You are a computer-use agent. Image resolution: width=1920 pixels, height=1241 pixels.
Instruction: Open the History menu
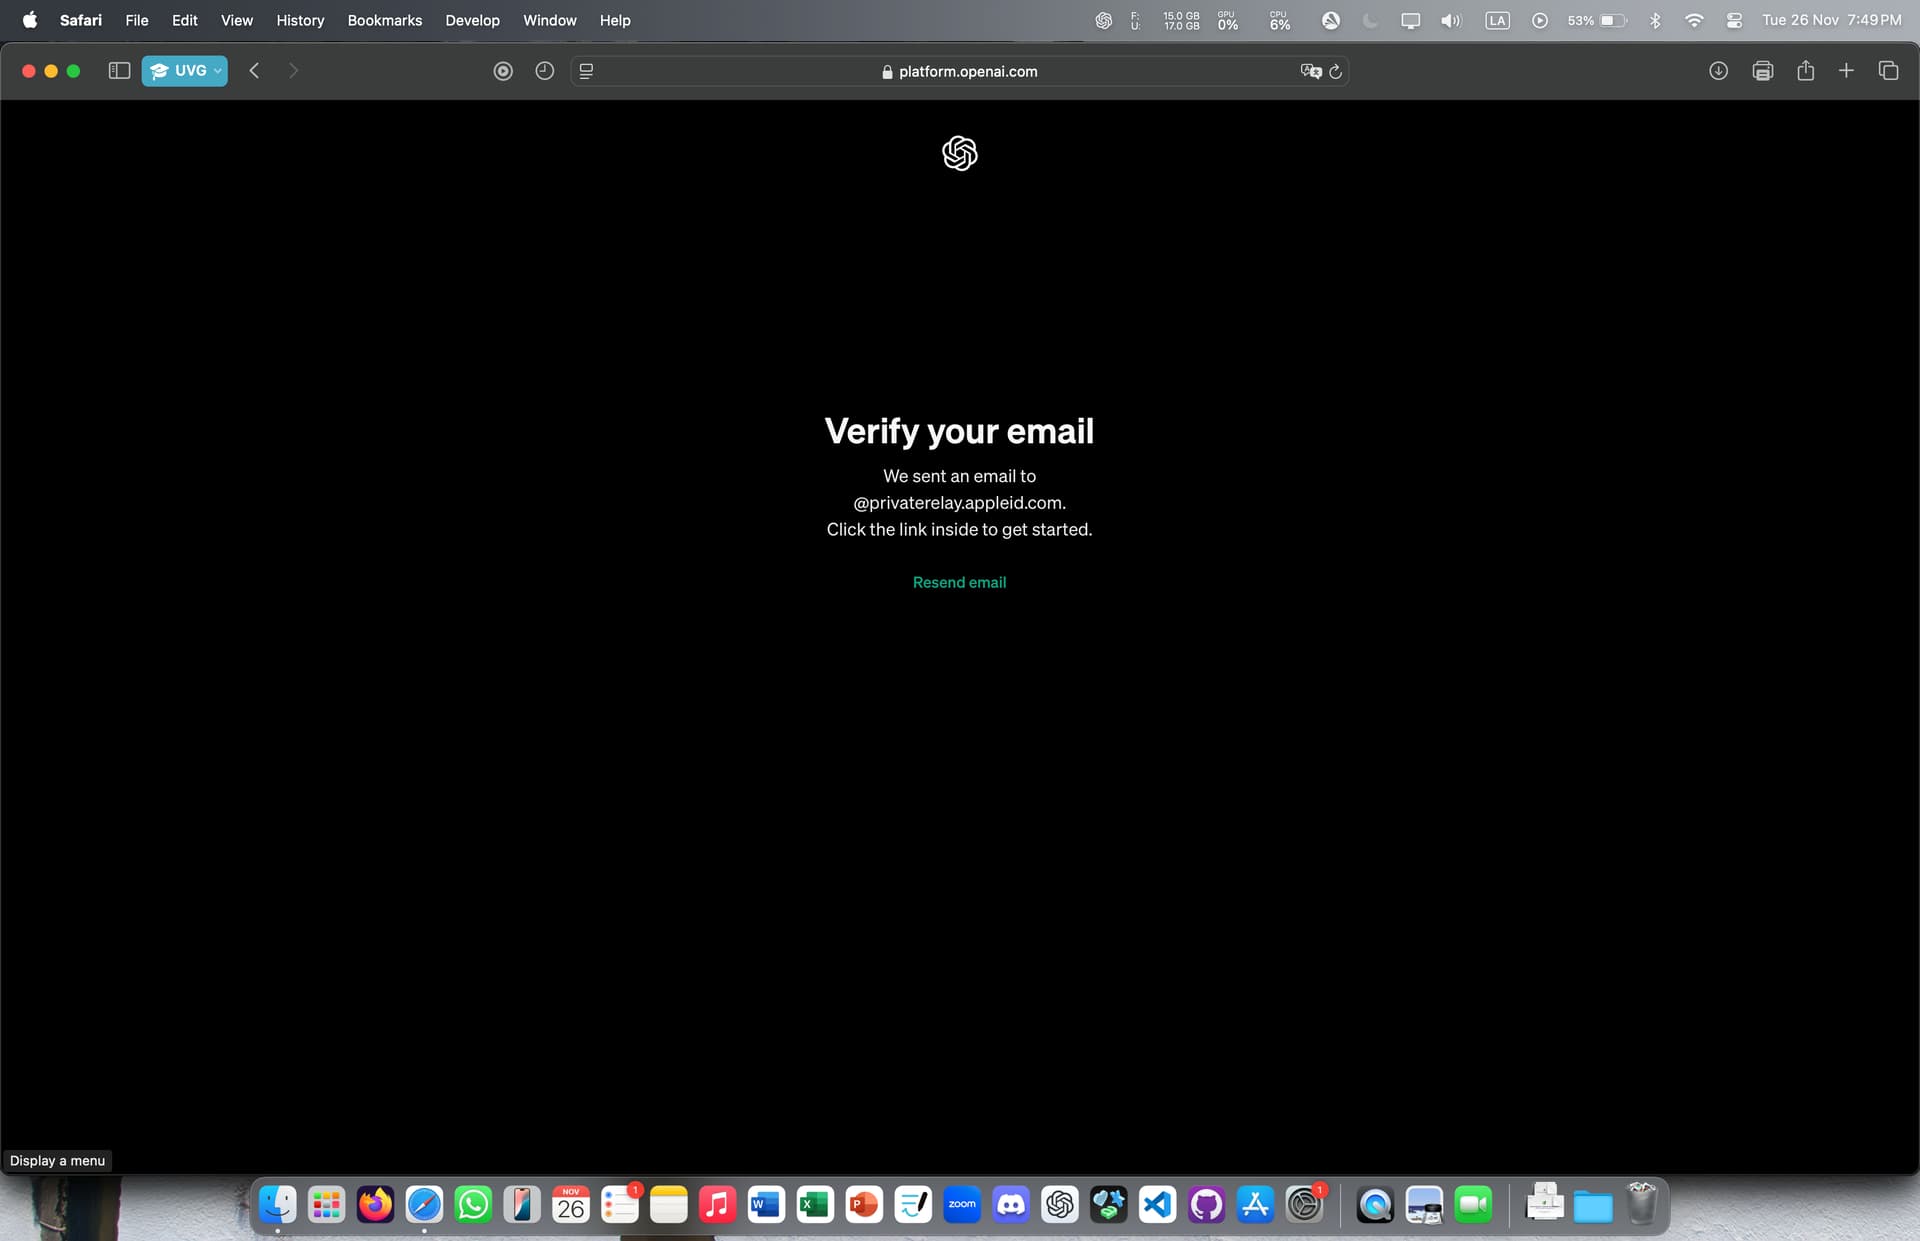pos(300,20)
